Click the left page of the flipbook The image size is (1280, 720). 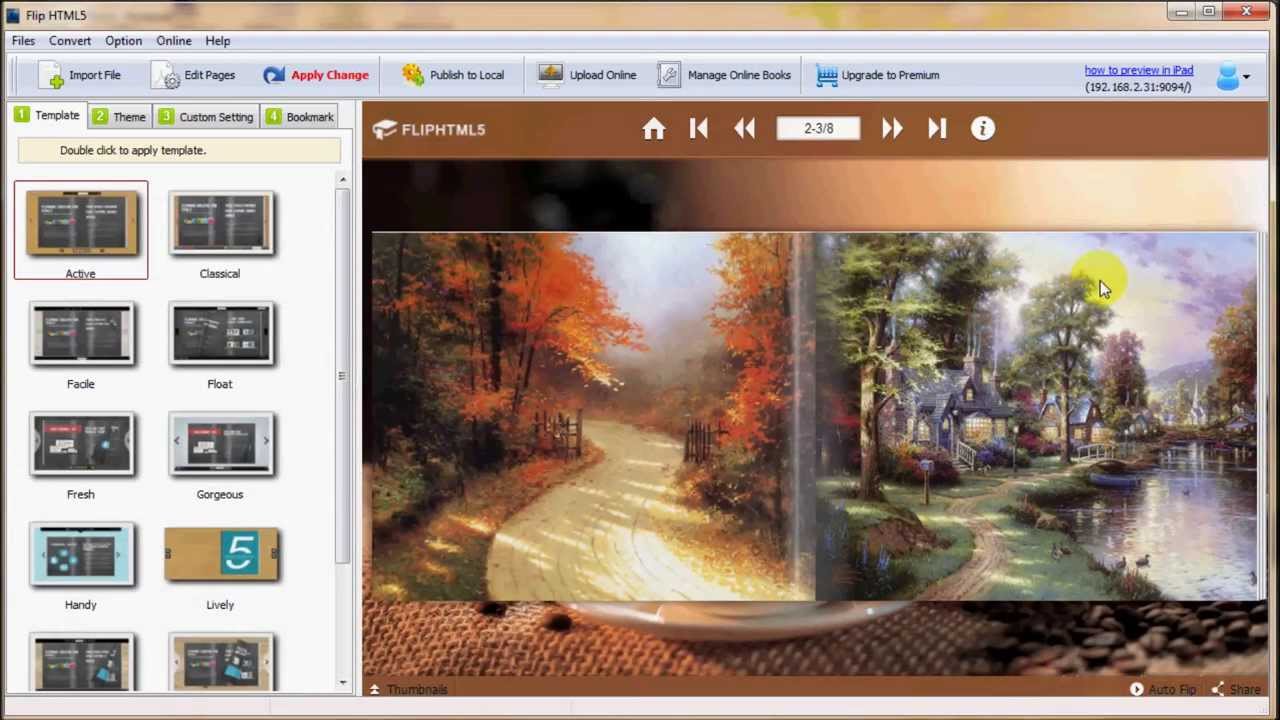pos(593,416)
